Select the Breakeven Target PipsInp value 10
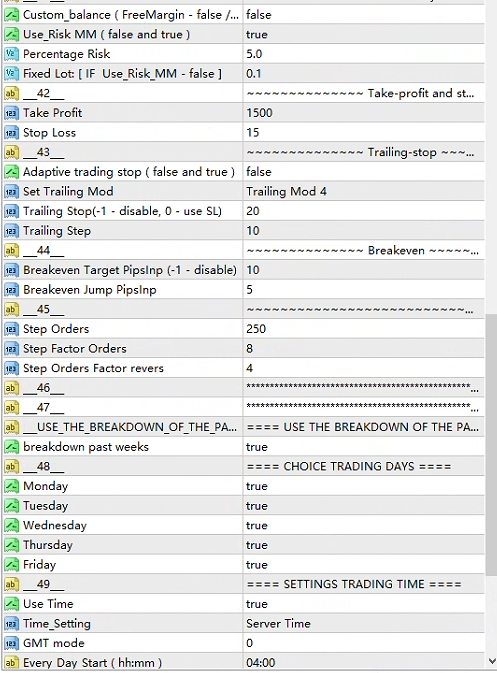 click(x=253, y=270)
